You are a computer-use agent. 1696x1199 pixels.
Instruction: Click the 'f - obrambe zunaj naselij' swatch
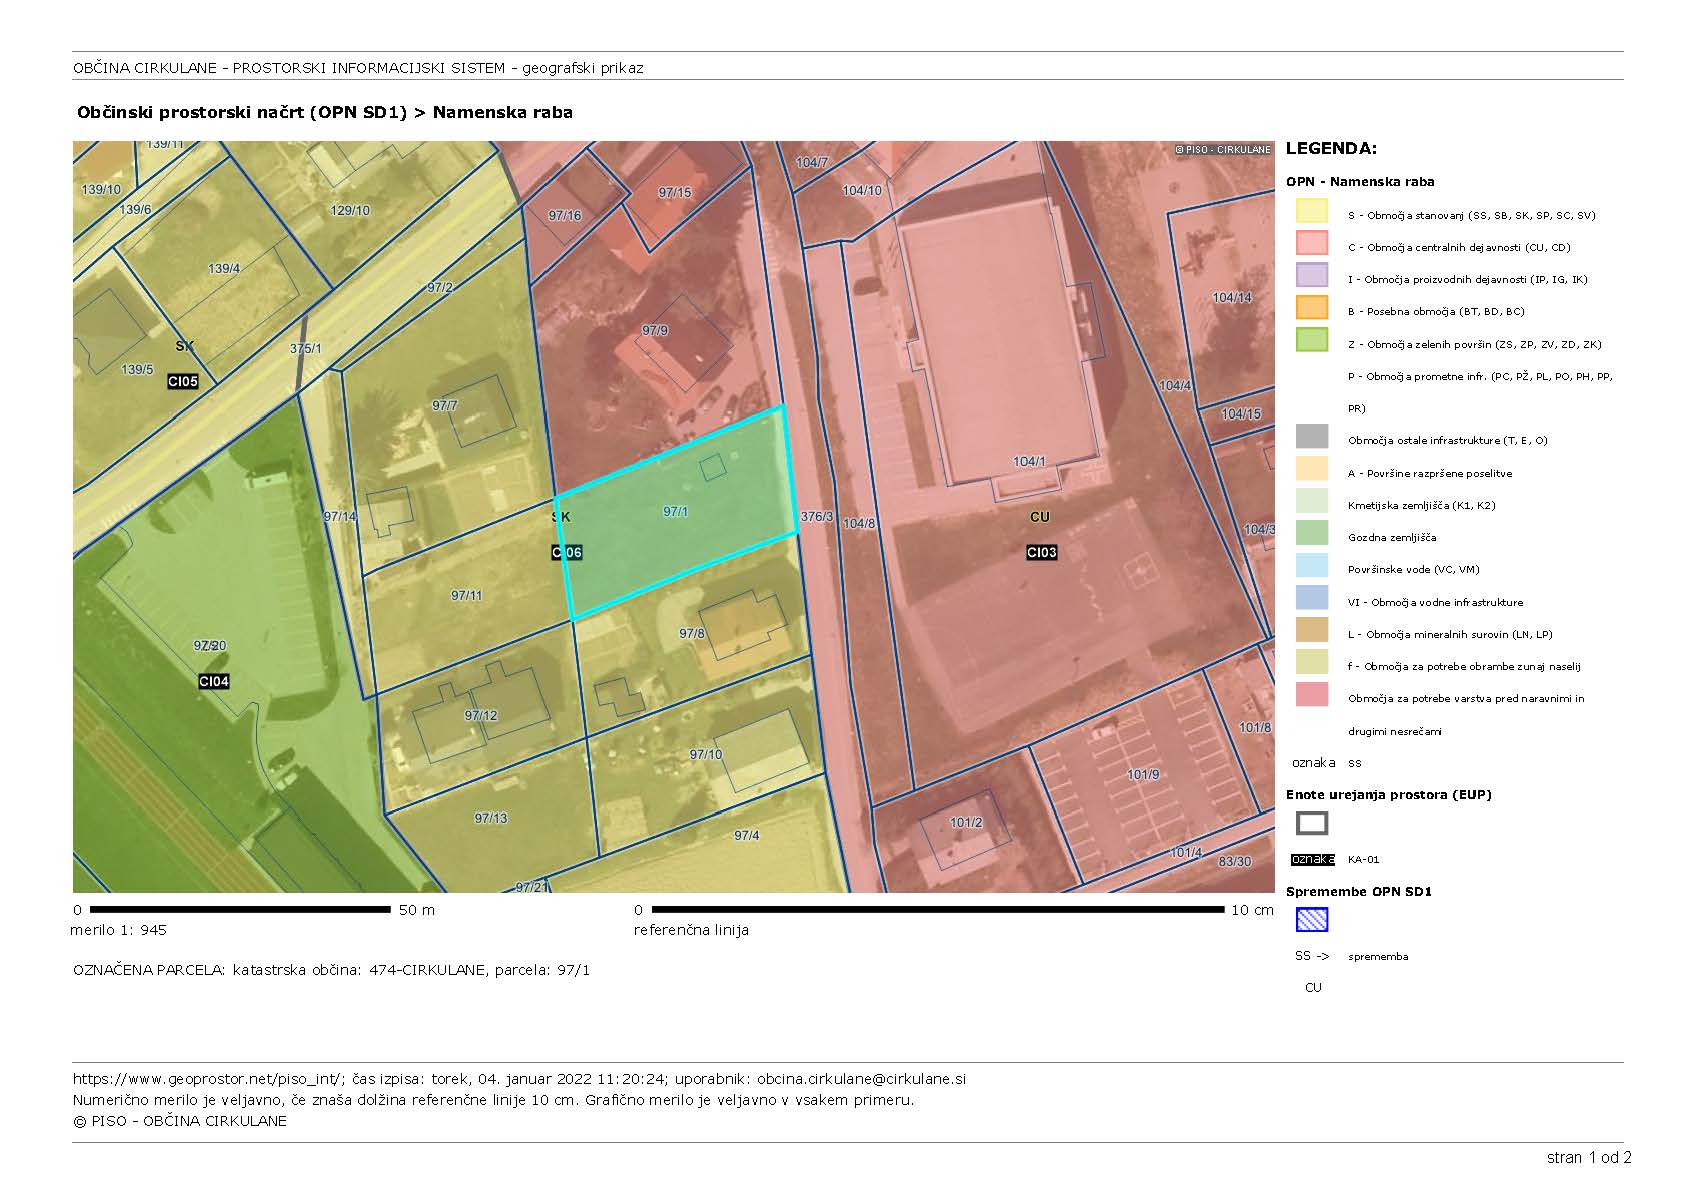point(1312,662)
